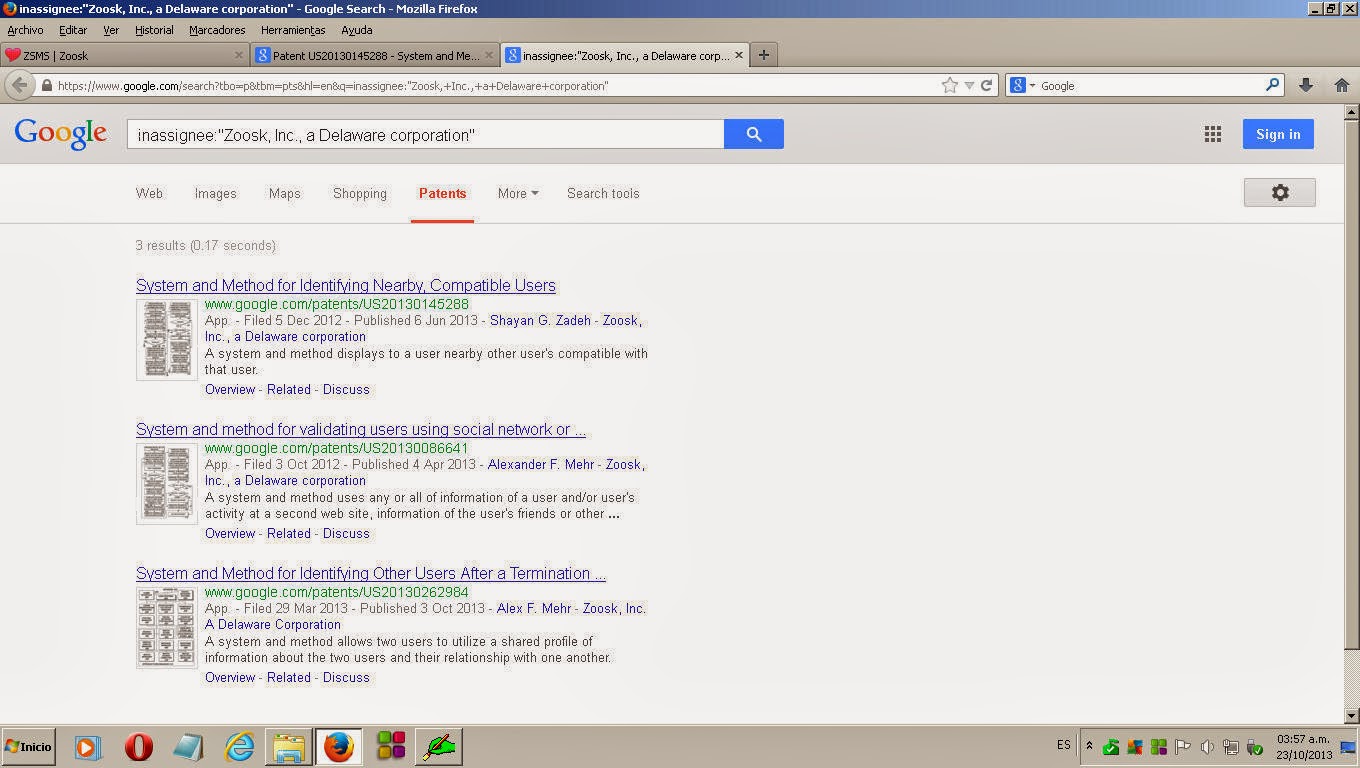Open the Action Center flag tray icon
This screenshot has height=768, width=1360.
(1183, 747)
